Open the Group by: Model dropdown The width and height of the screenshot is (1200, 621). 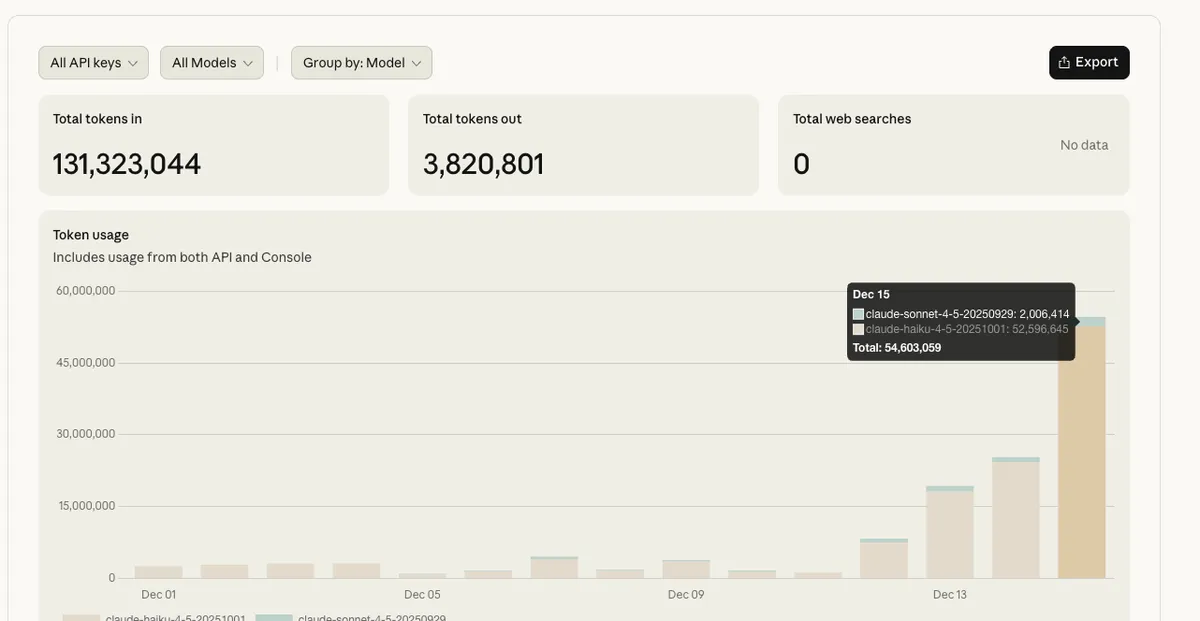tap(361, 61)
